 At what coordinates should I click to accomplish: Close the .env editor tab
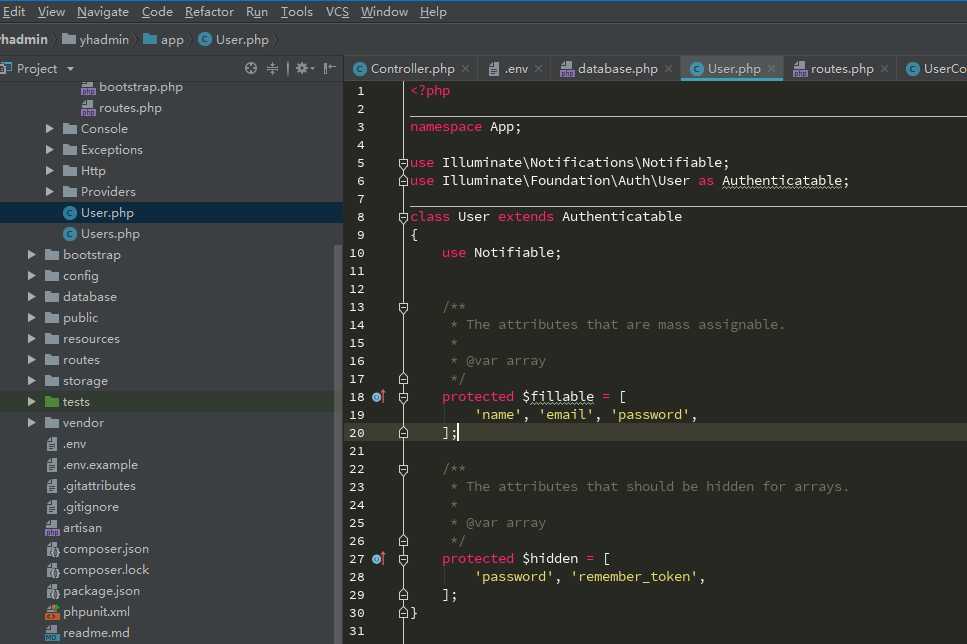[x=538, y=68]
